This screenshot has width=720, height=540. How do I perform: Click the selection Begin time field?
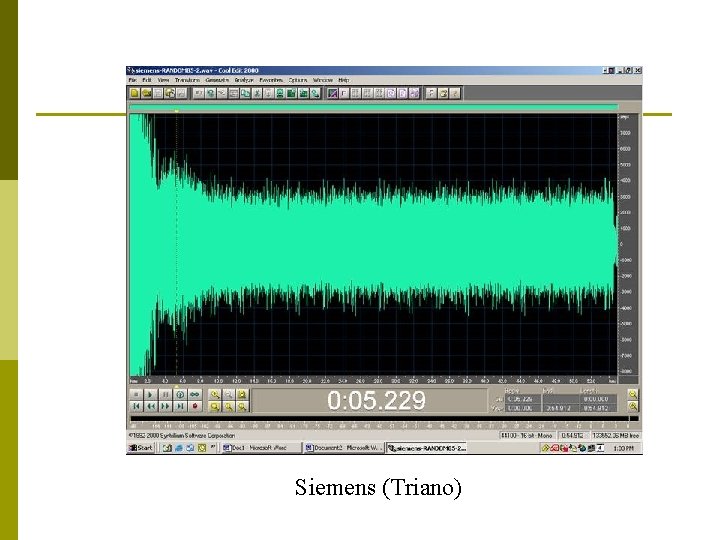coord(523,399)
